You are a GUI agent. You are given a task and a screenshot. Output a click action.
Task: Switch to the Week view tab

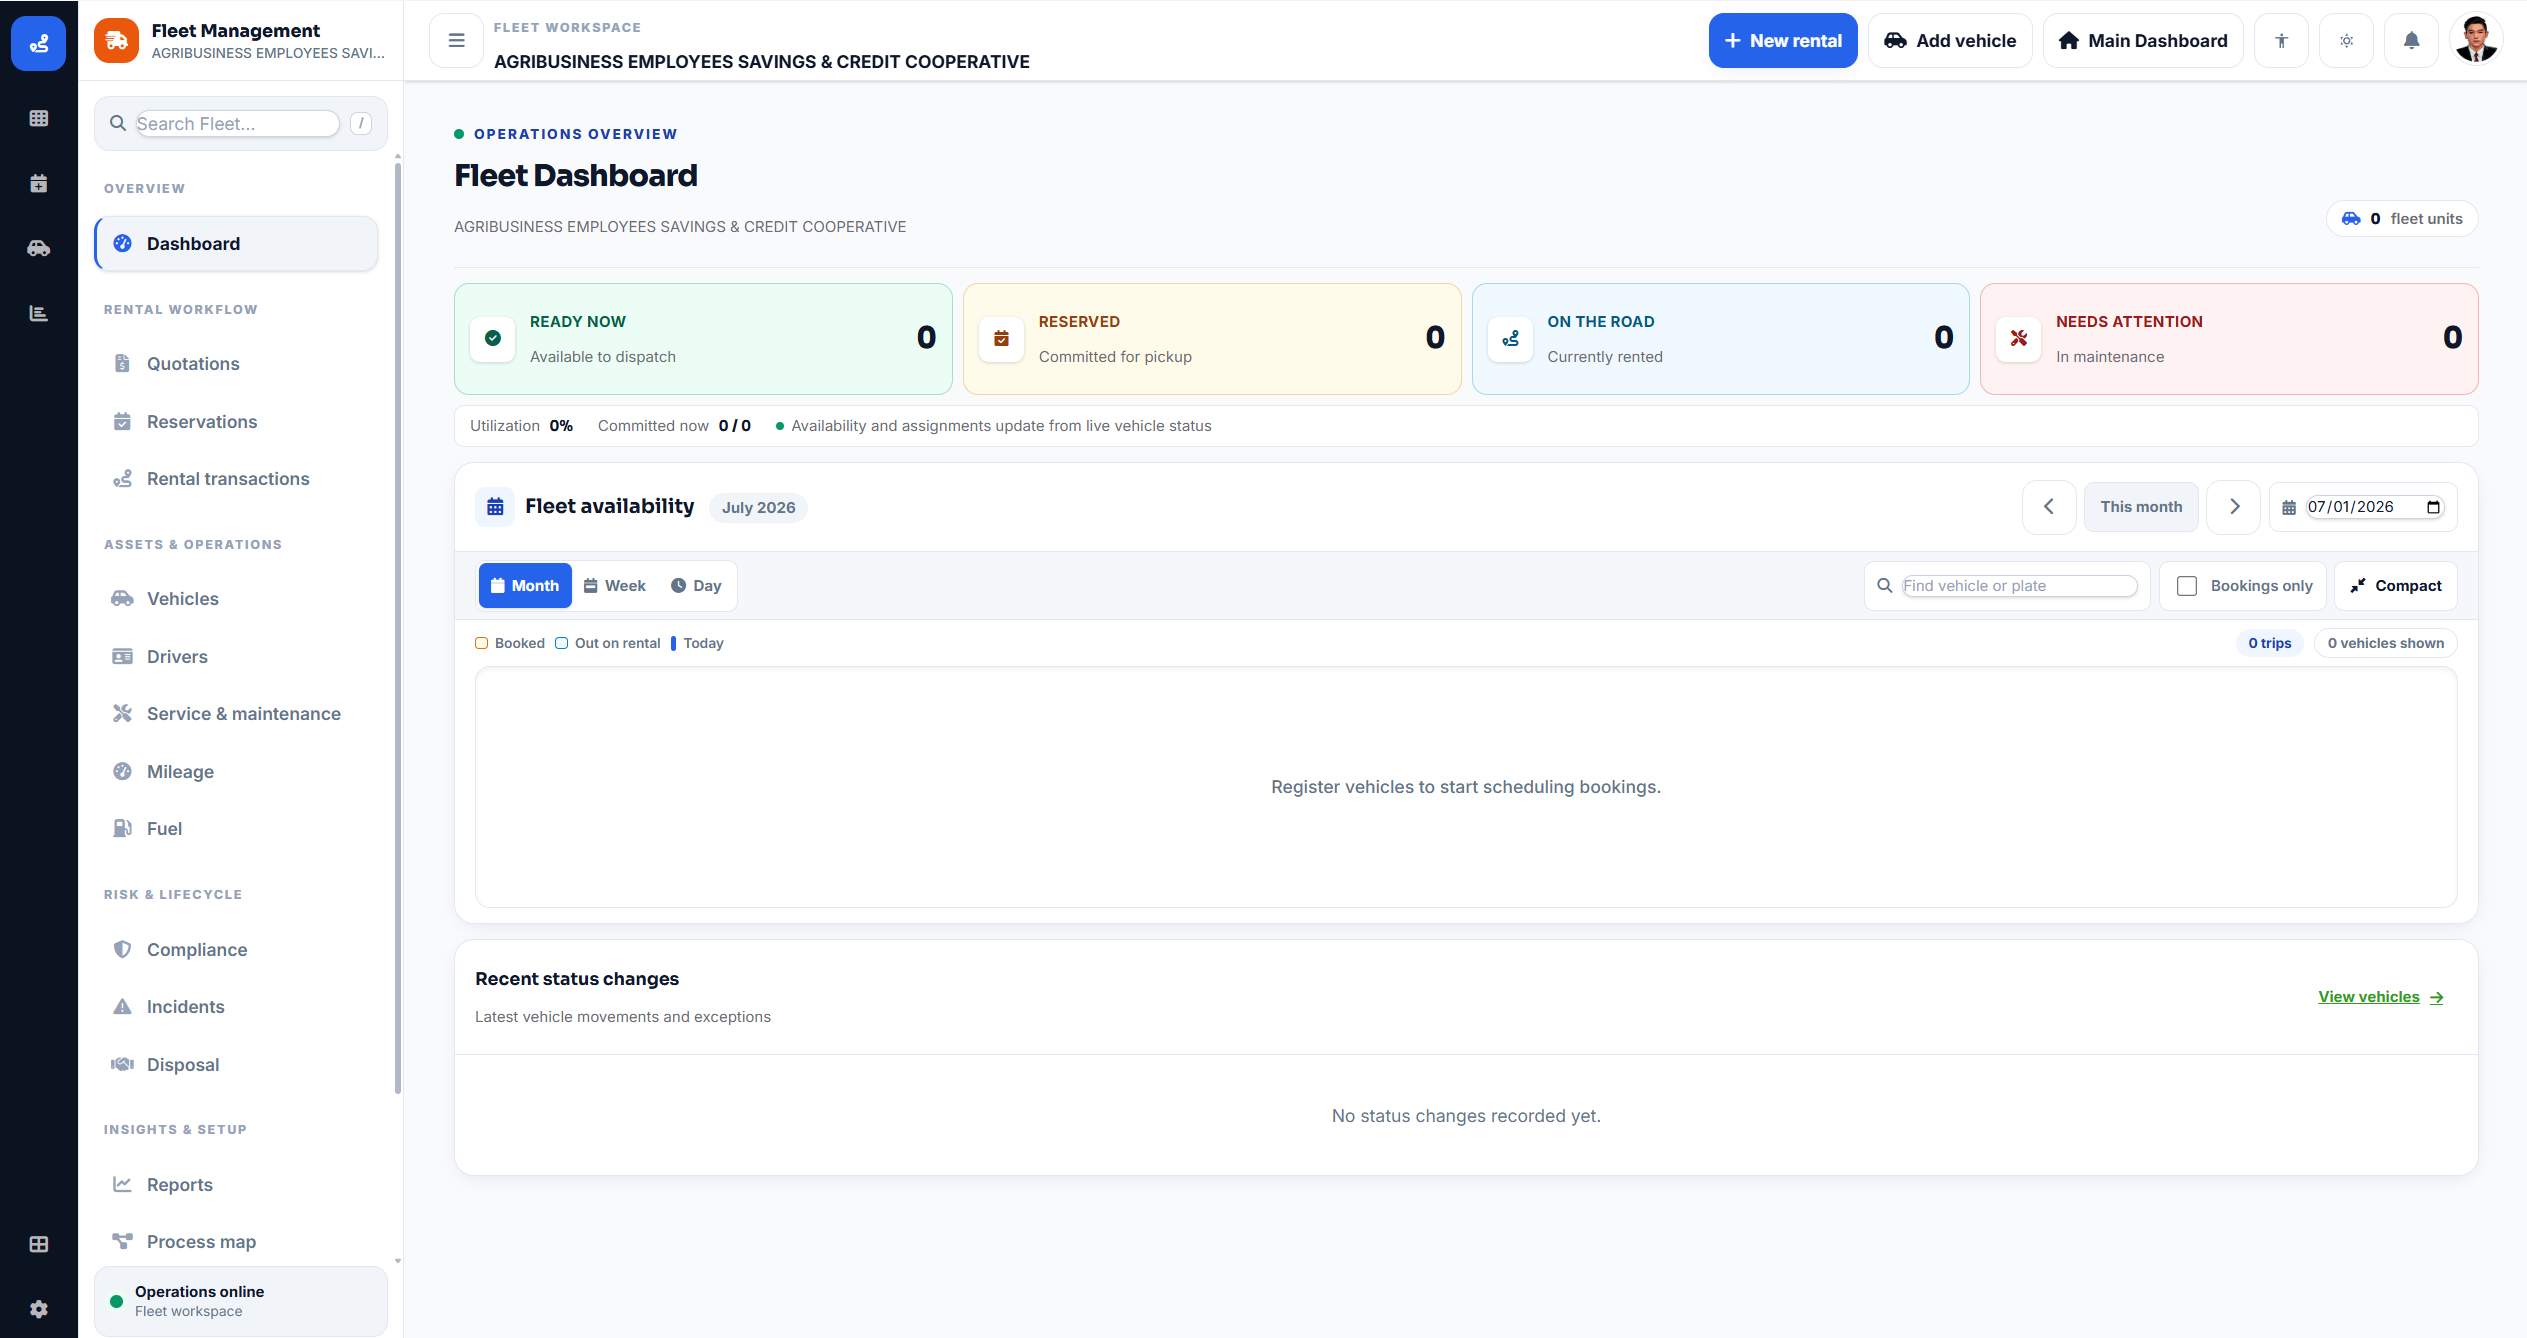[615, 586]
